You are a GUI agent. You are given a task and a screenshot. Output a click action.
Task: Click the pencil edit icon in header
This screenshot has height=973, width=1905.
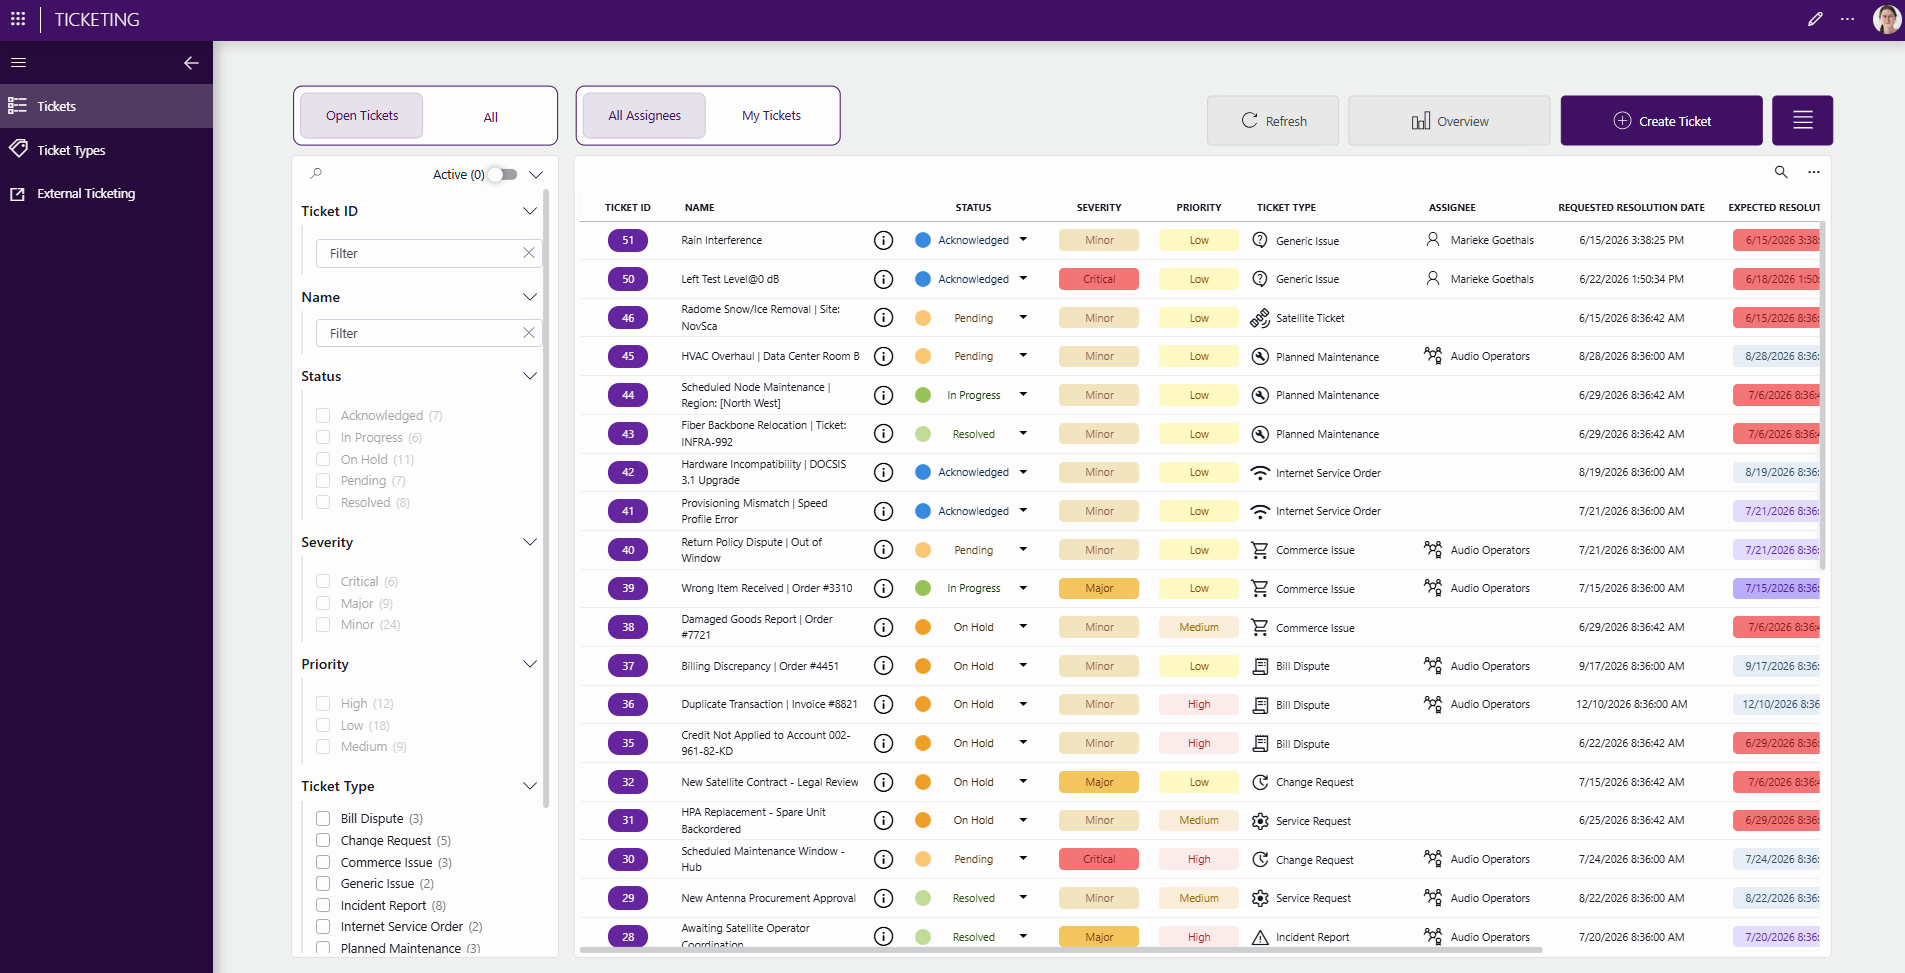click(1815, 19)
